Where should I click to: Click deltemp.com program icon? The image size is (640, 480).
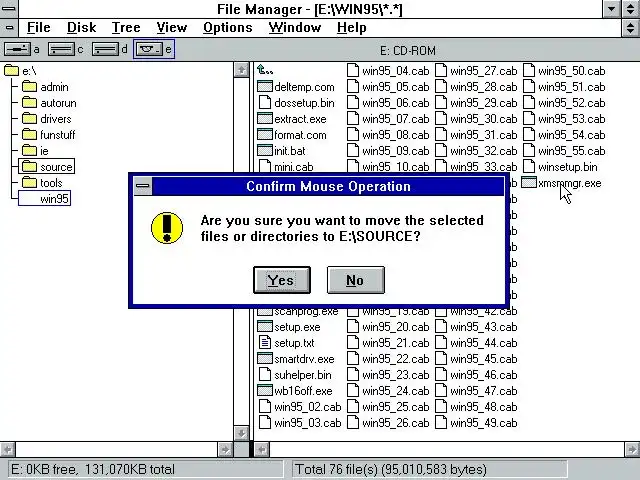click(x=265, y=87)
